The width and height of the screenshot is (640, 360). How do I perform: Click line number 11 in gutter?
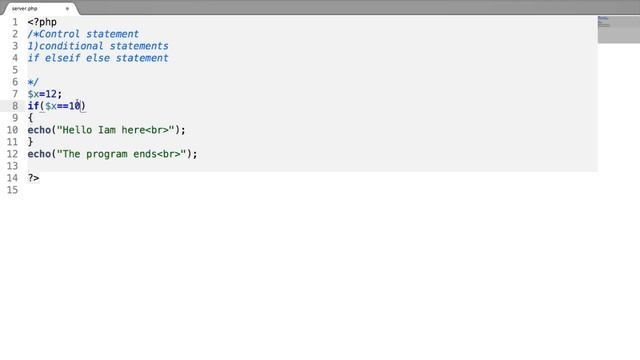tap(12, 142)
